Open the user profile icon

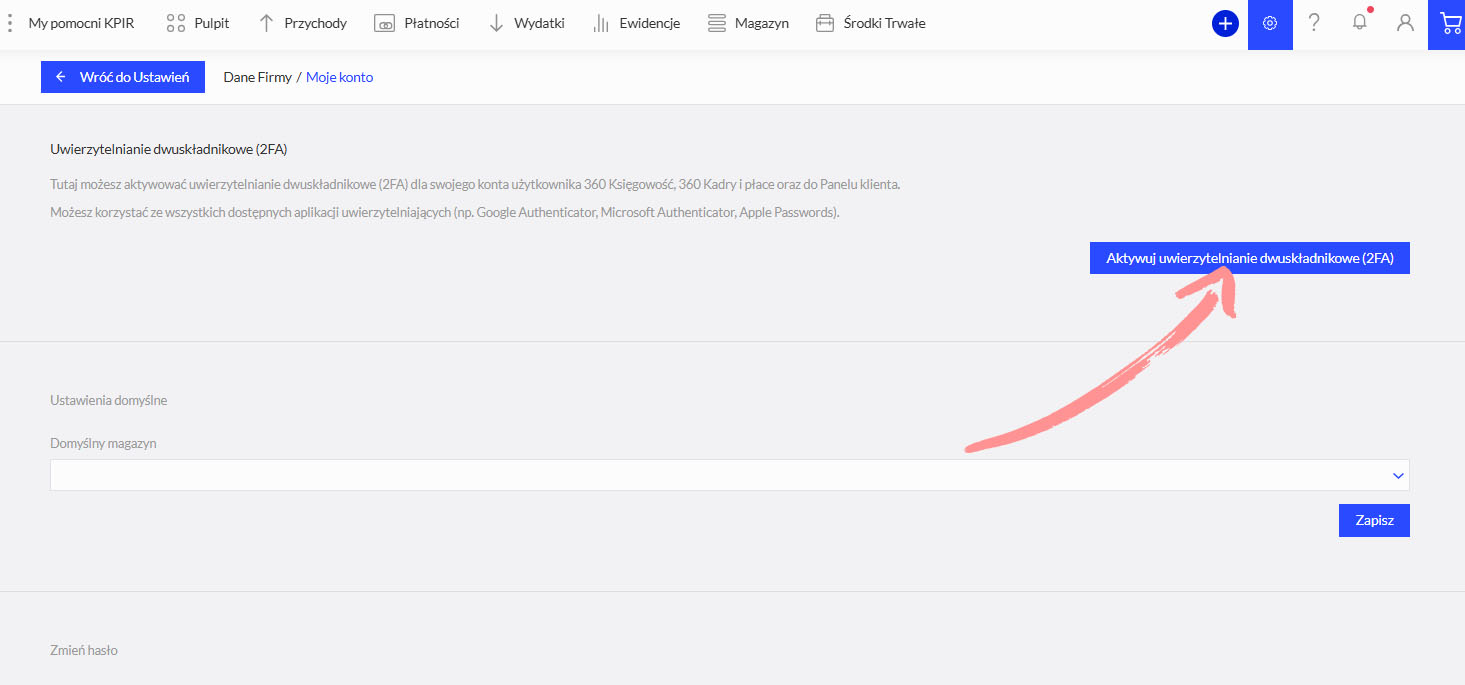coord(1405,23)
